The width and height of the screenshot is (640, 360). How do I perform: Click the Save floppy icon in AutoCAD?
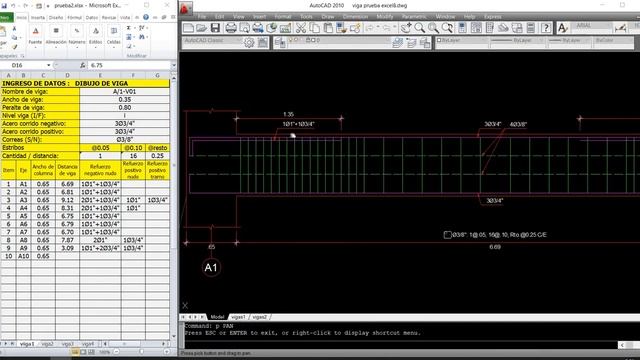tap(215, 28)
